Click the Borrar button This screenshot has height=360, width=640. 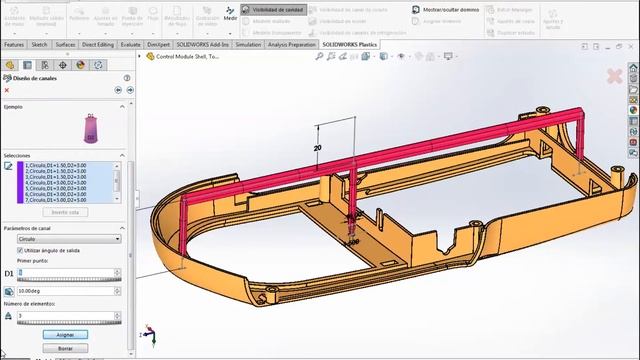pyautogui.click(x=65, y=349)
